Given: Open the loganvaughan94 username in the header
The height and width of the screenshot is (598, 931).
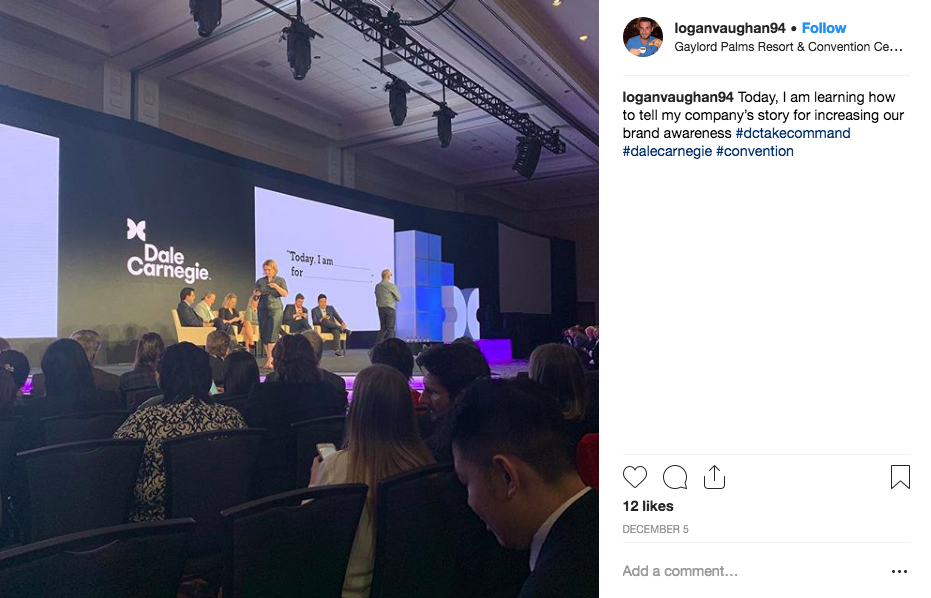Looking at the screenshot, I should (730, 28).
